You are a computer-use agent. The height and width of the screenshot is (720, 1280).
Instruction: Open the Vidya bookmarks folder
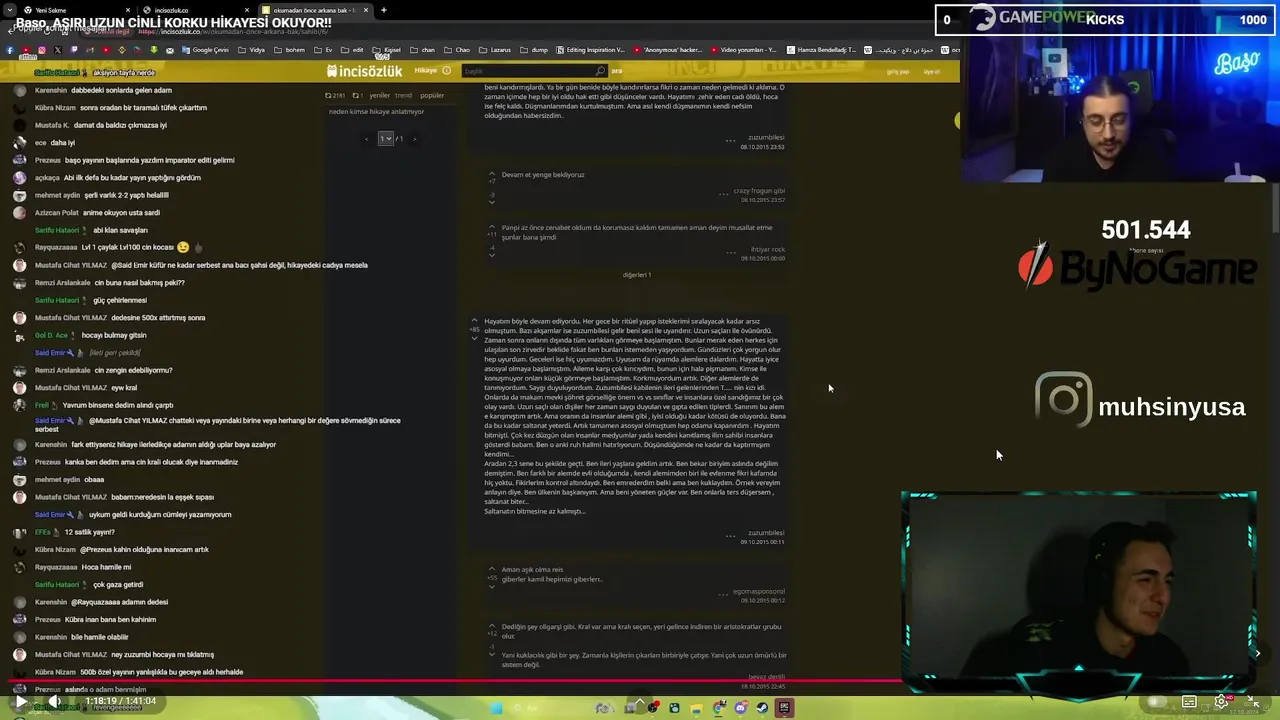click(252, 50)
